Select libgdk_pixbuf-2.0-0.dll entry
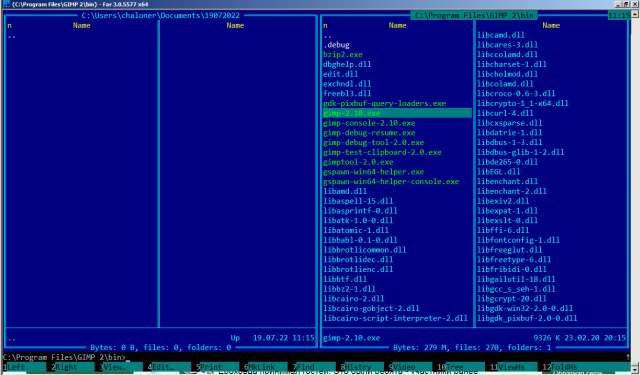Viewport: 640px width, 375px height. click(x=527, y=318)
